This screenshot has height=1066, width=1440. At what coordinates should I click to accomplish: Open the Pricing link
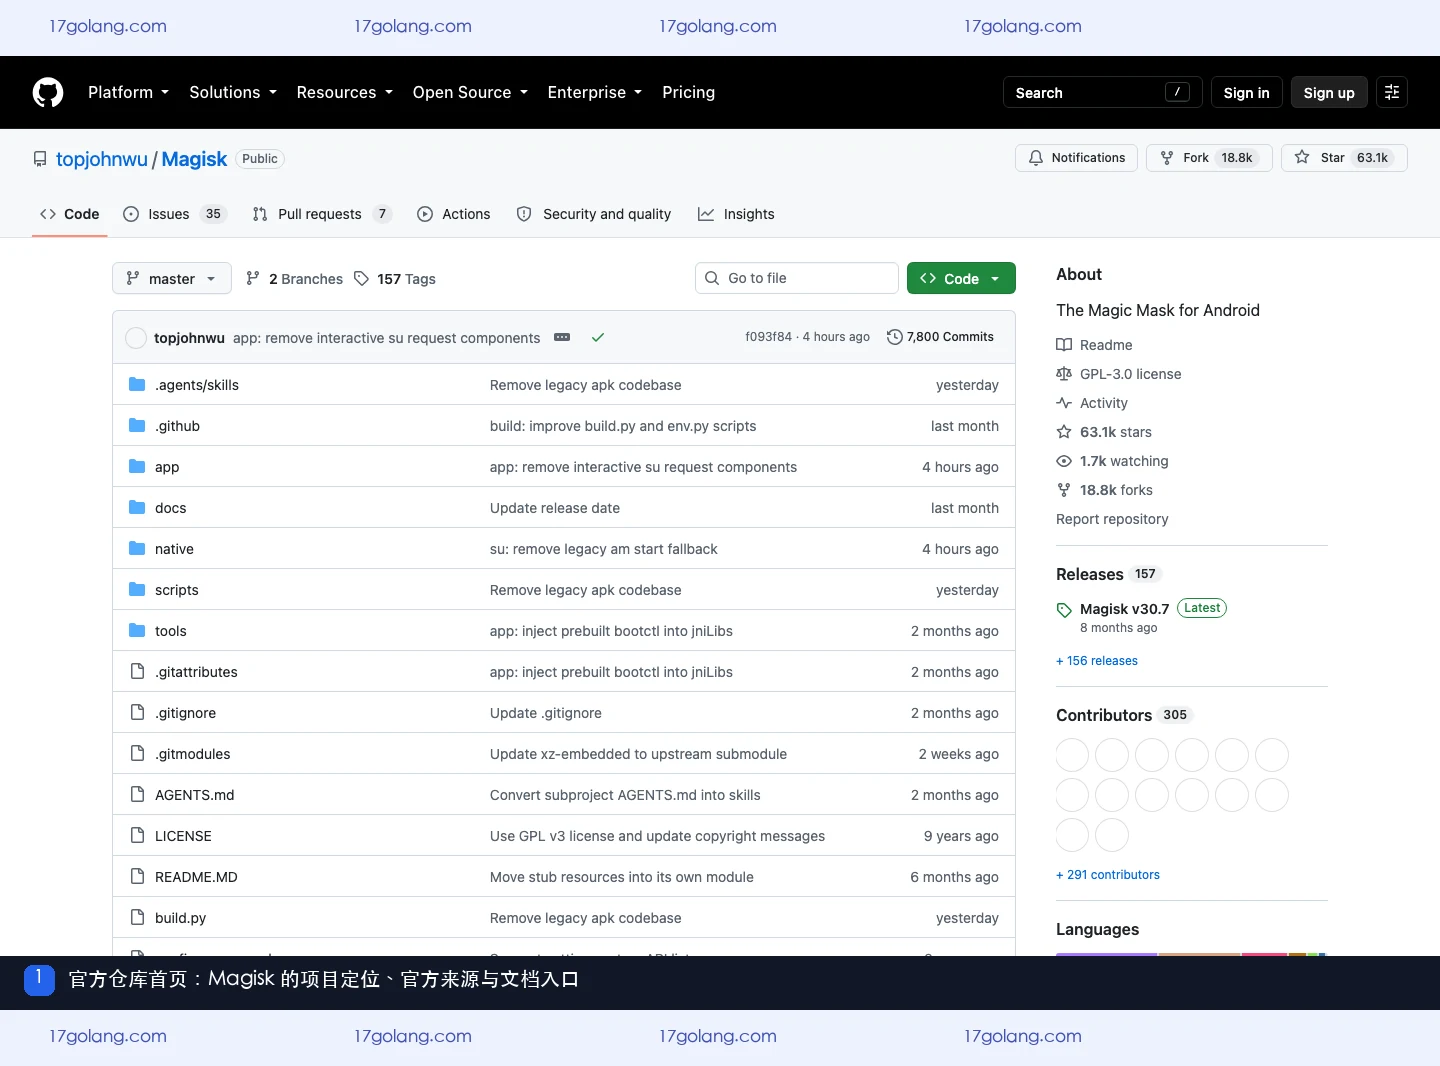(x=688, y=92)
